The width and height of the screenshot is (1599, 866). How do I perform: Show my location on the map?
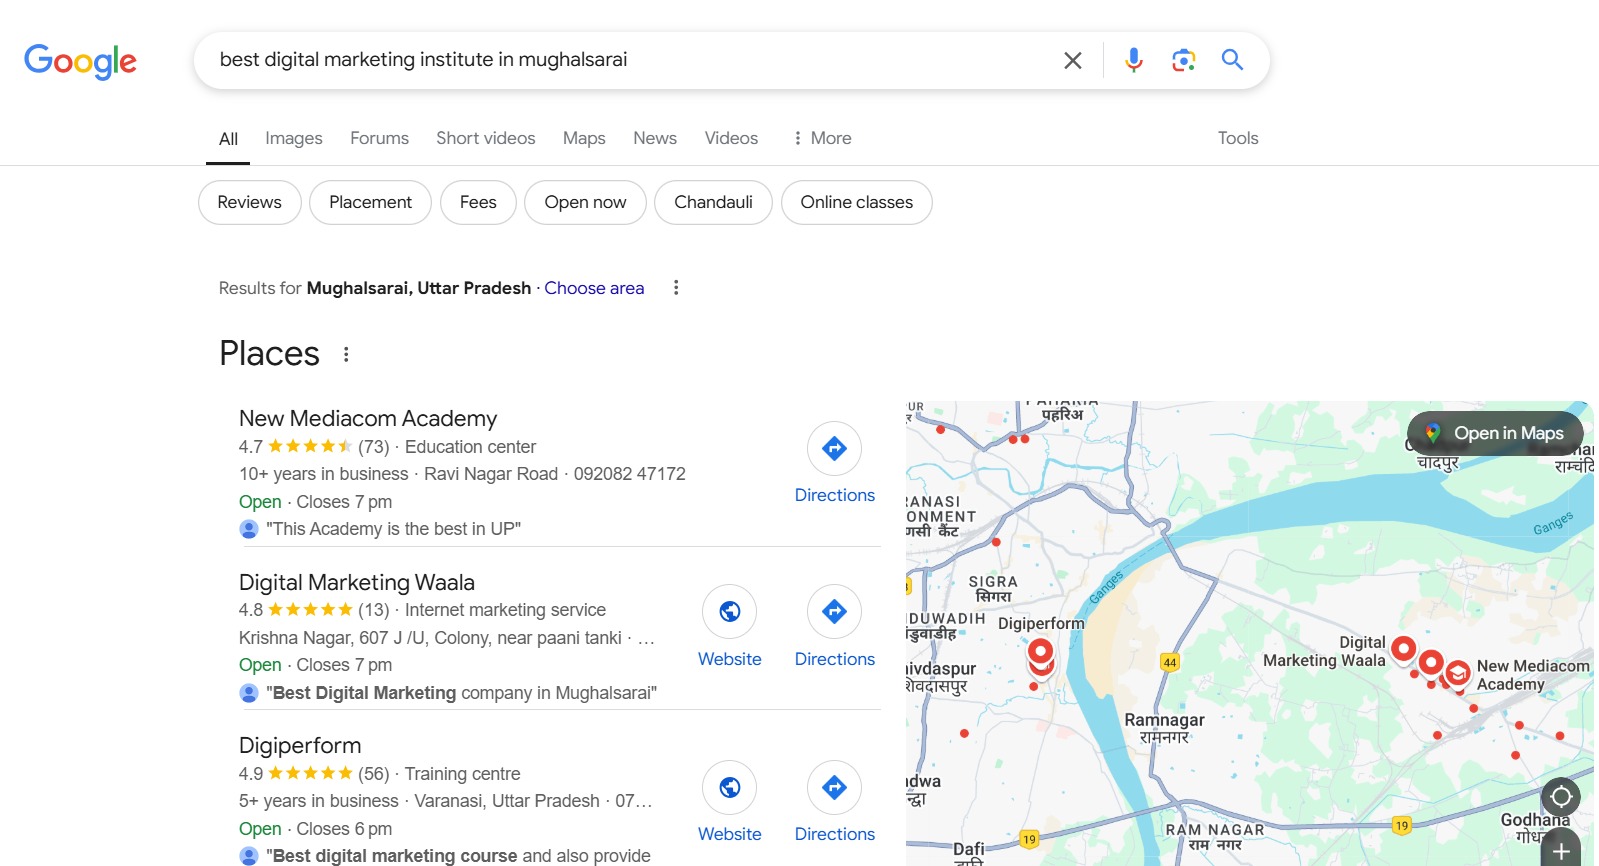click(1560, 797)
